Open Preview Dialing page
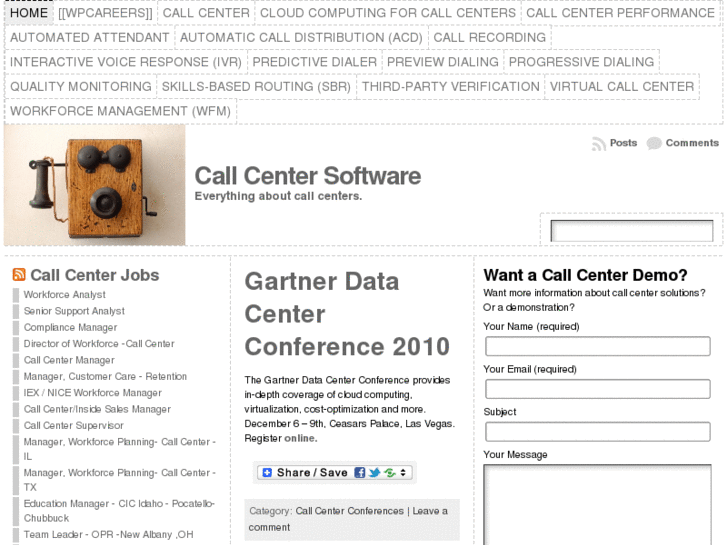Image resolution: width=727 pixels, height=545 pixels. [x=443, y=62]
